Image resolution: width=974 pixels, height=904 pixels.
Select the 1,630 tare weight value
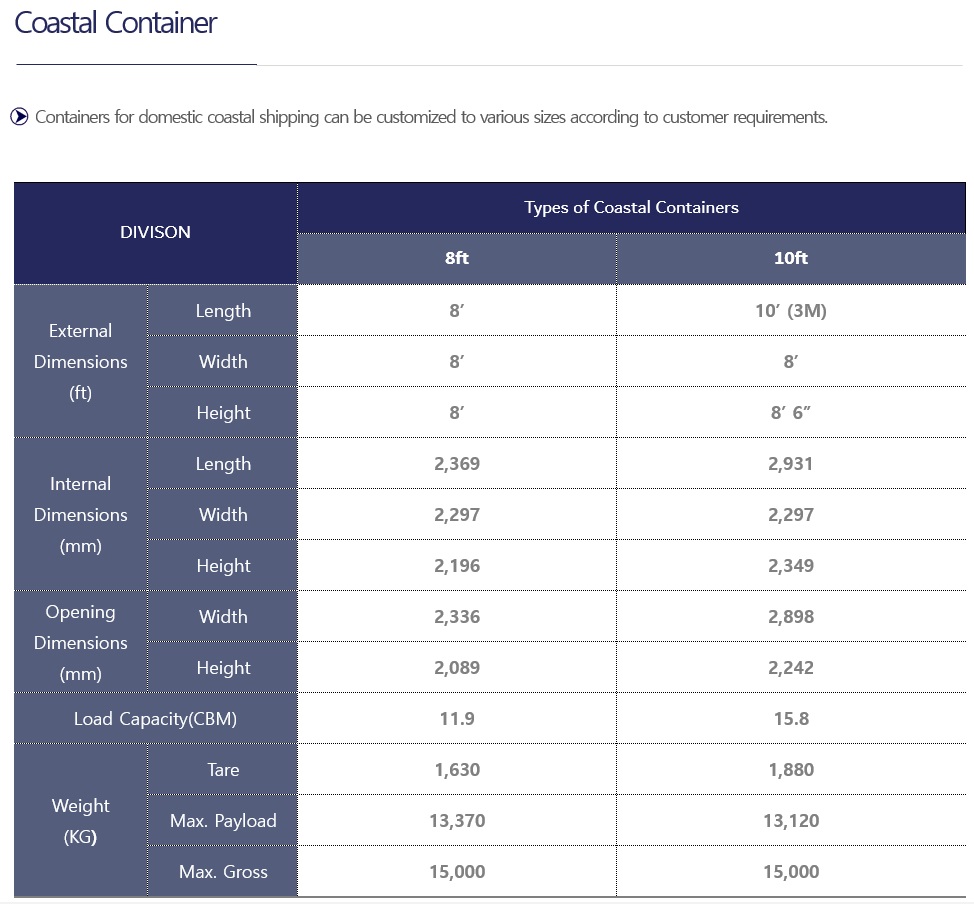pyautogui.click(x=457, y=770)
